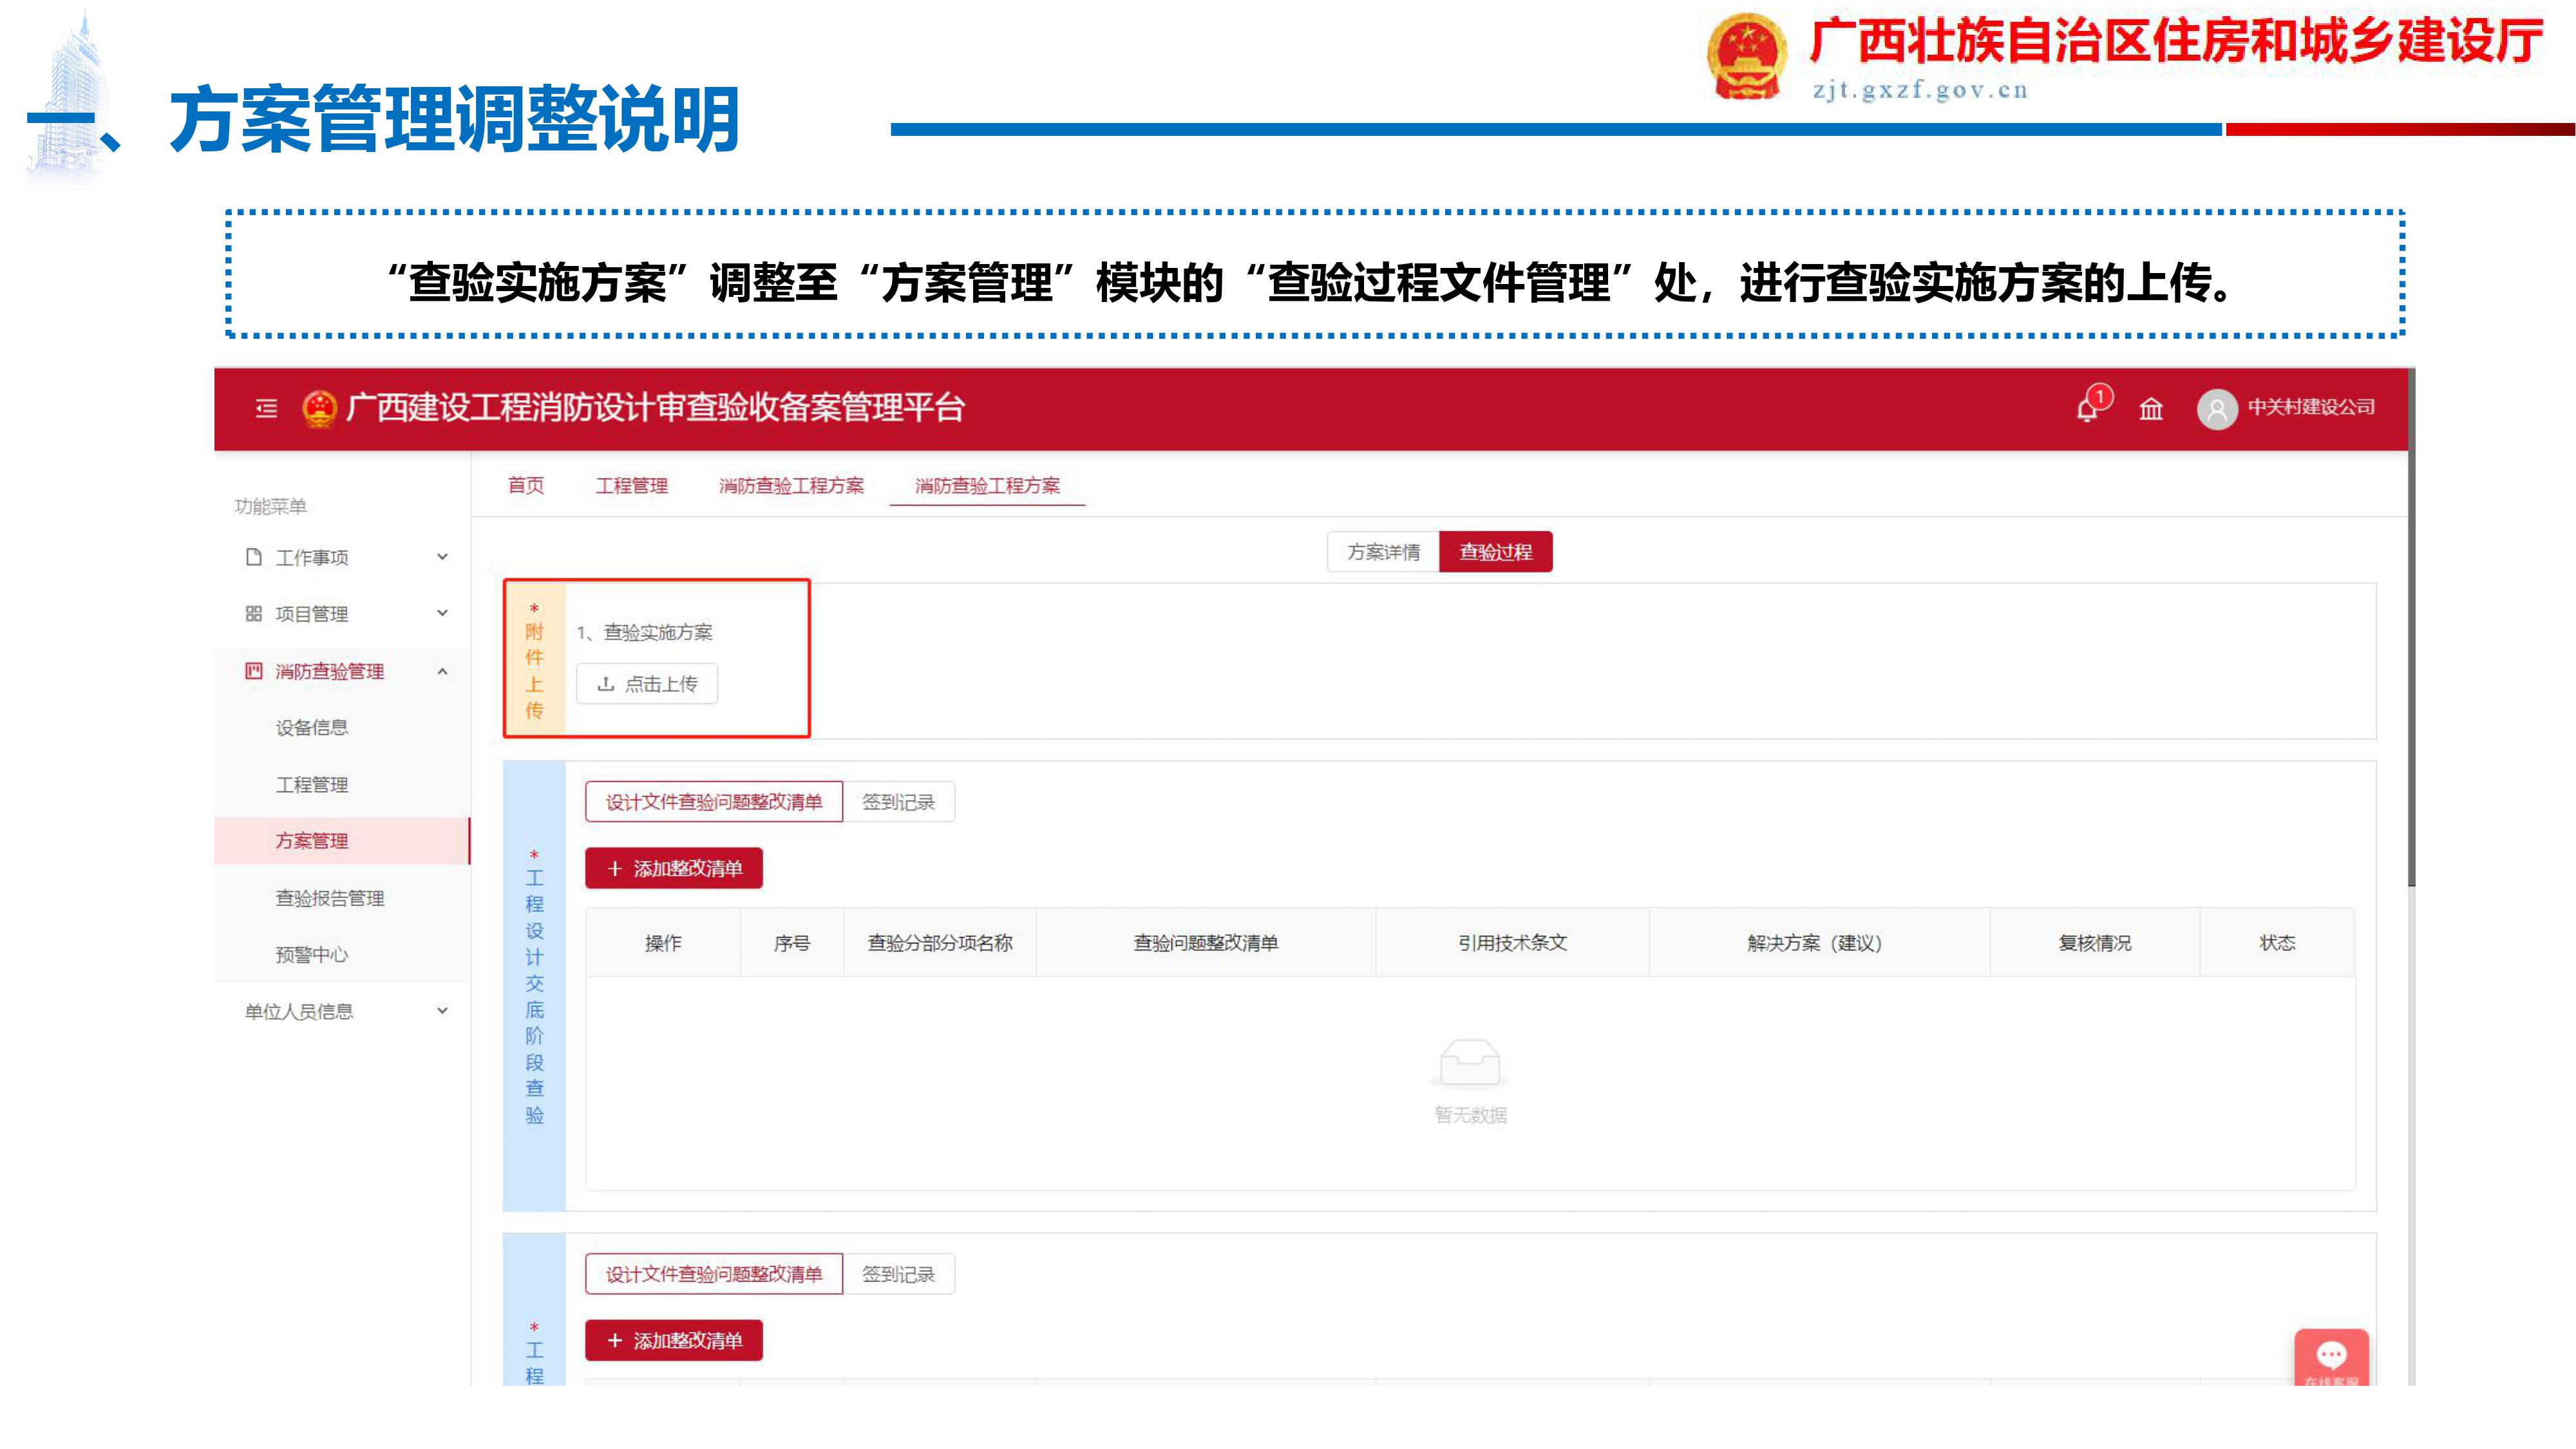Click the 点击上传 upload button
The image size is (2576, 1449).
click(647, 684)
